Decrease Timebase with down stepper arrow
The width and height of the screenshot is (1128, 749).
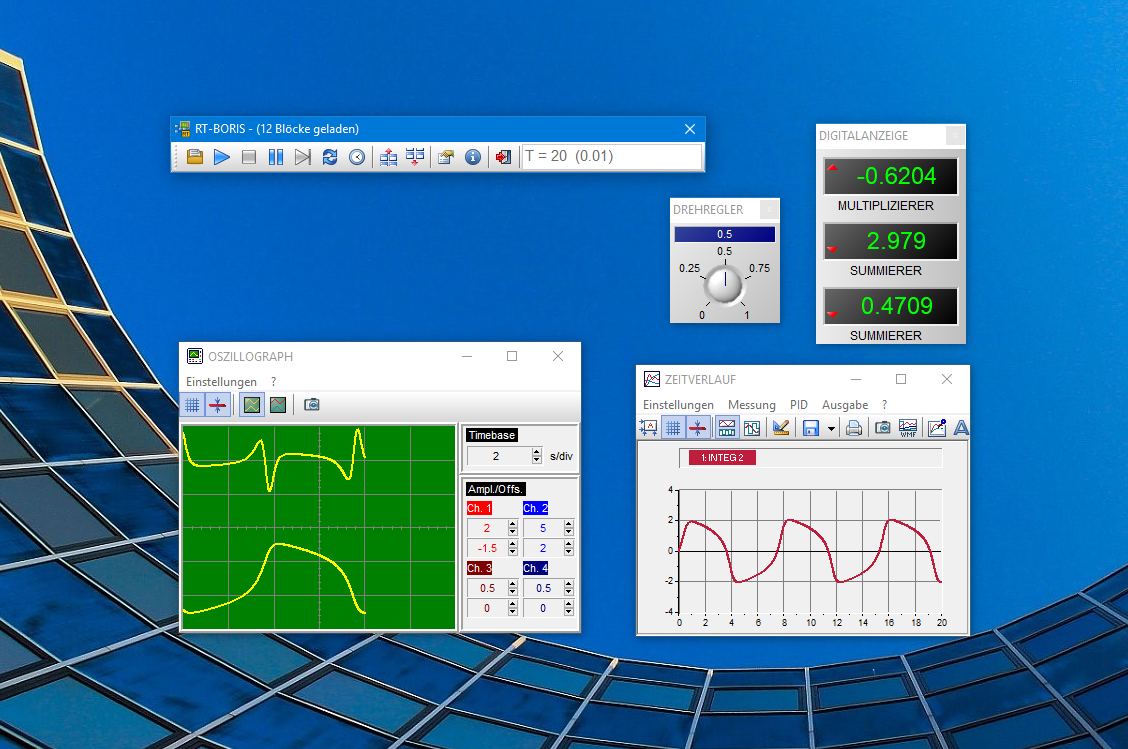click(537, 460)
